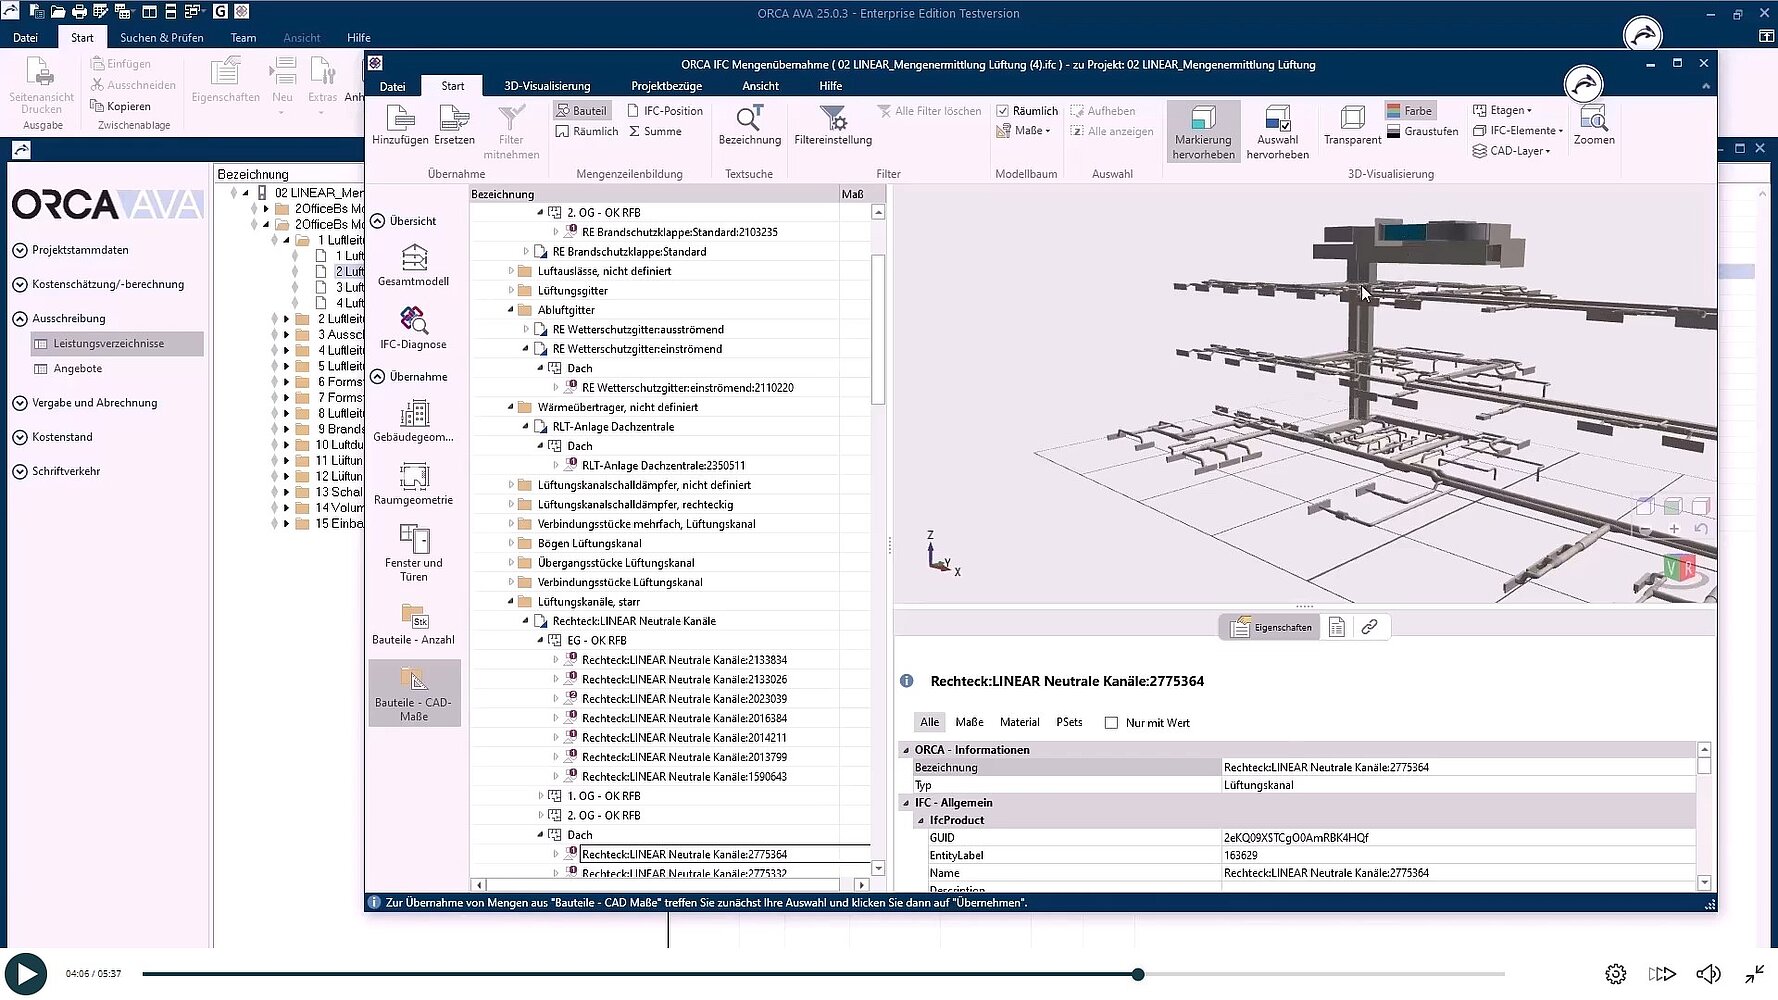Toggle the video volume
The height and width of the screenshot is (1000, 1778).
[1709, 974]
